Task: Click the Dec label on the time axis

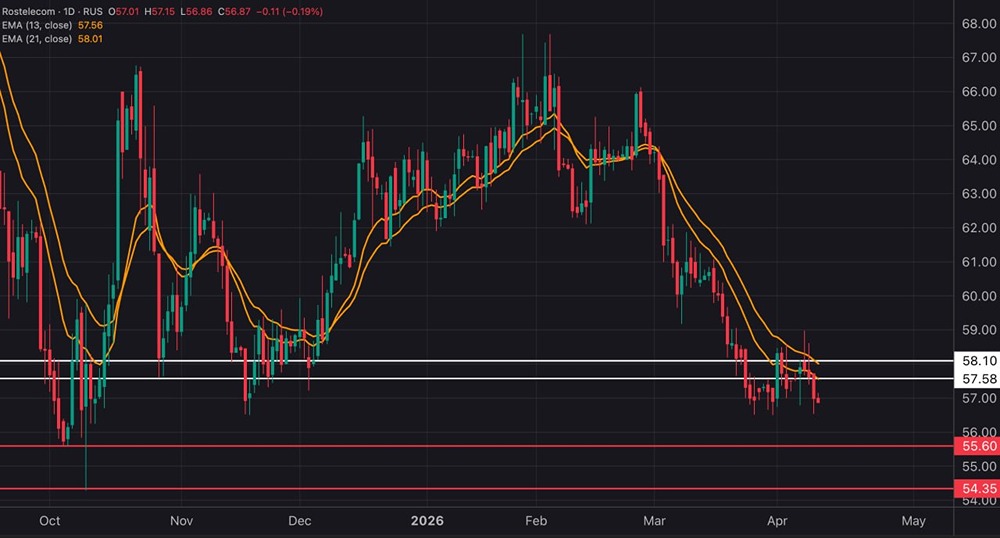Action: [x=300, y=521]
